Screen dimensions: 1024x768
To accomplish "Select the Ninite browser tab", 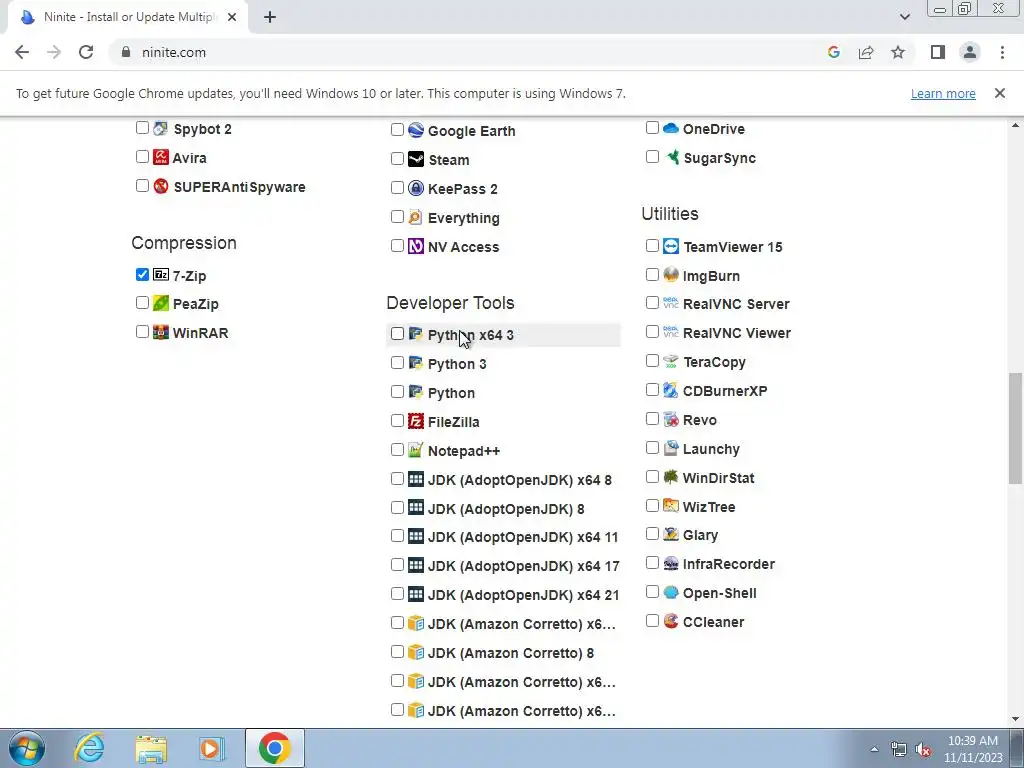I will click(128, 17).
